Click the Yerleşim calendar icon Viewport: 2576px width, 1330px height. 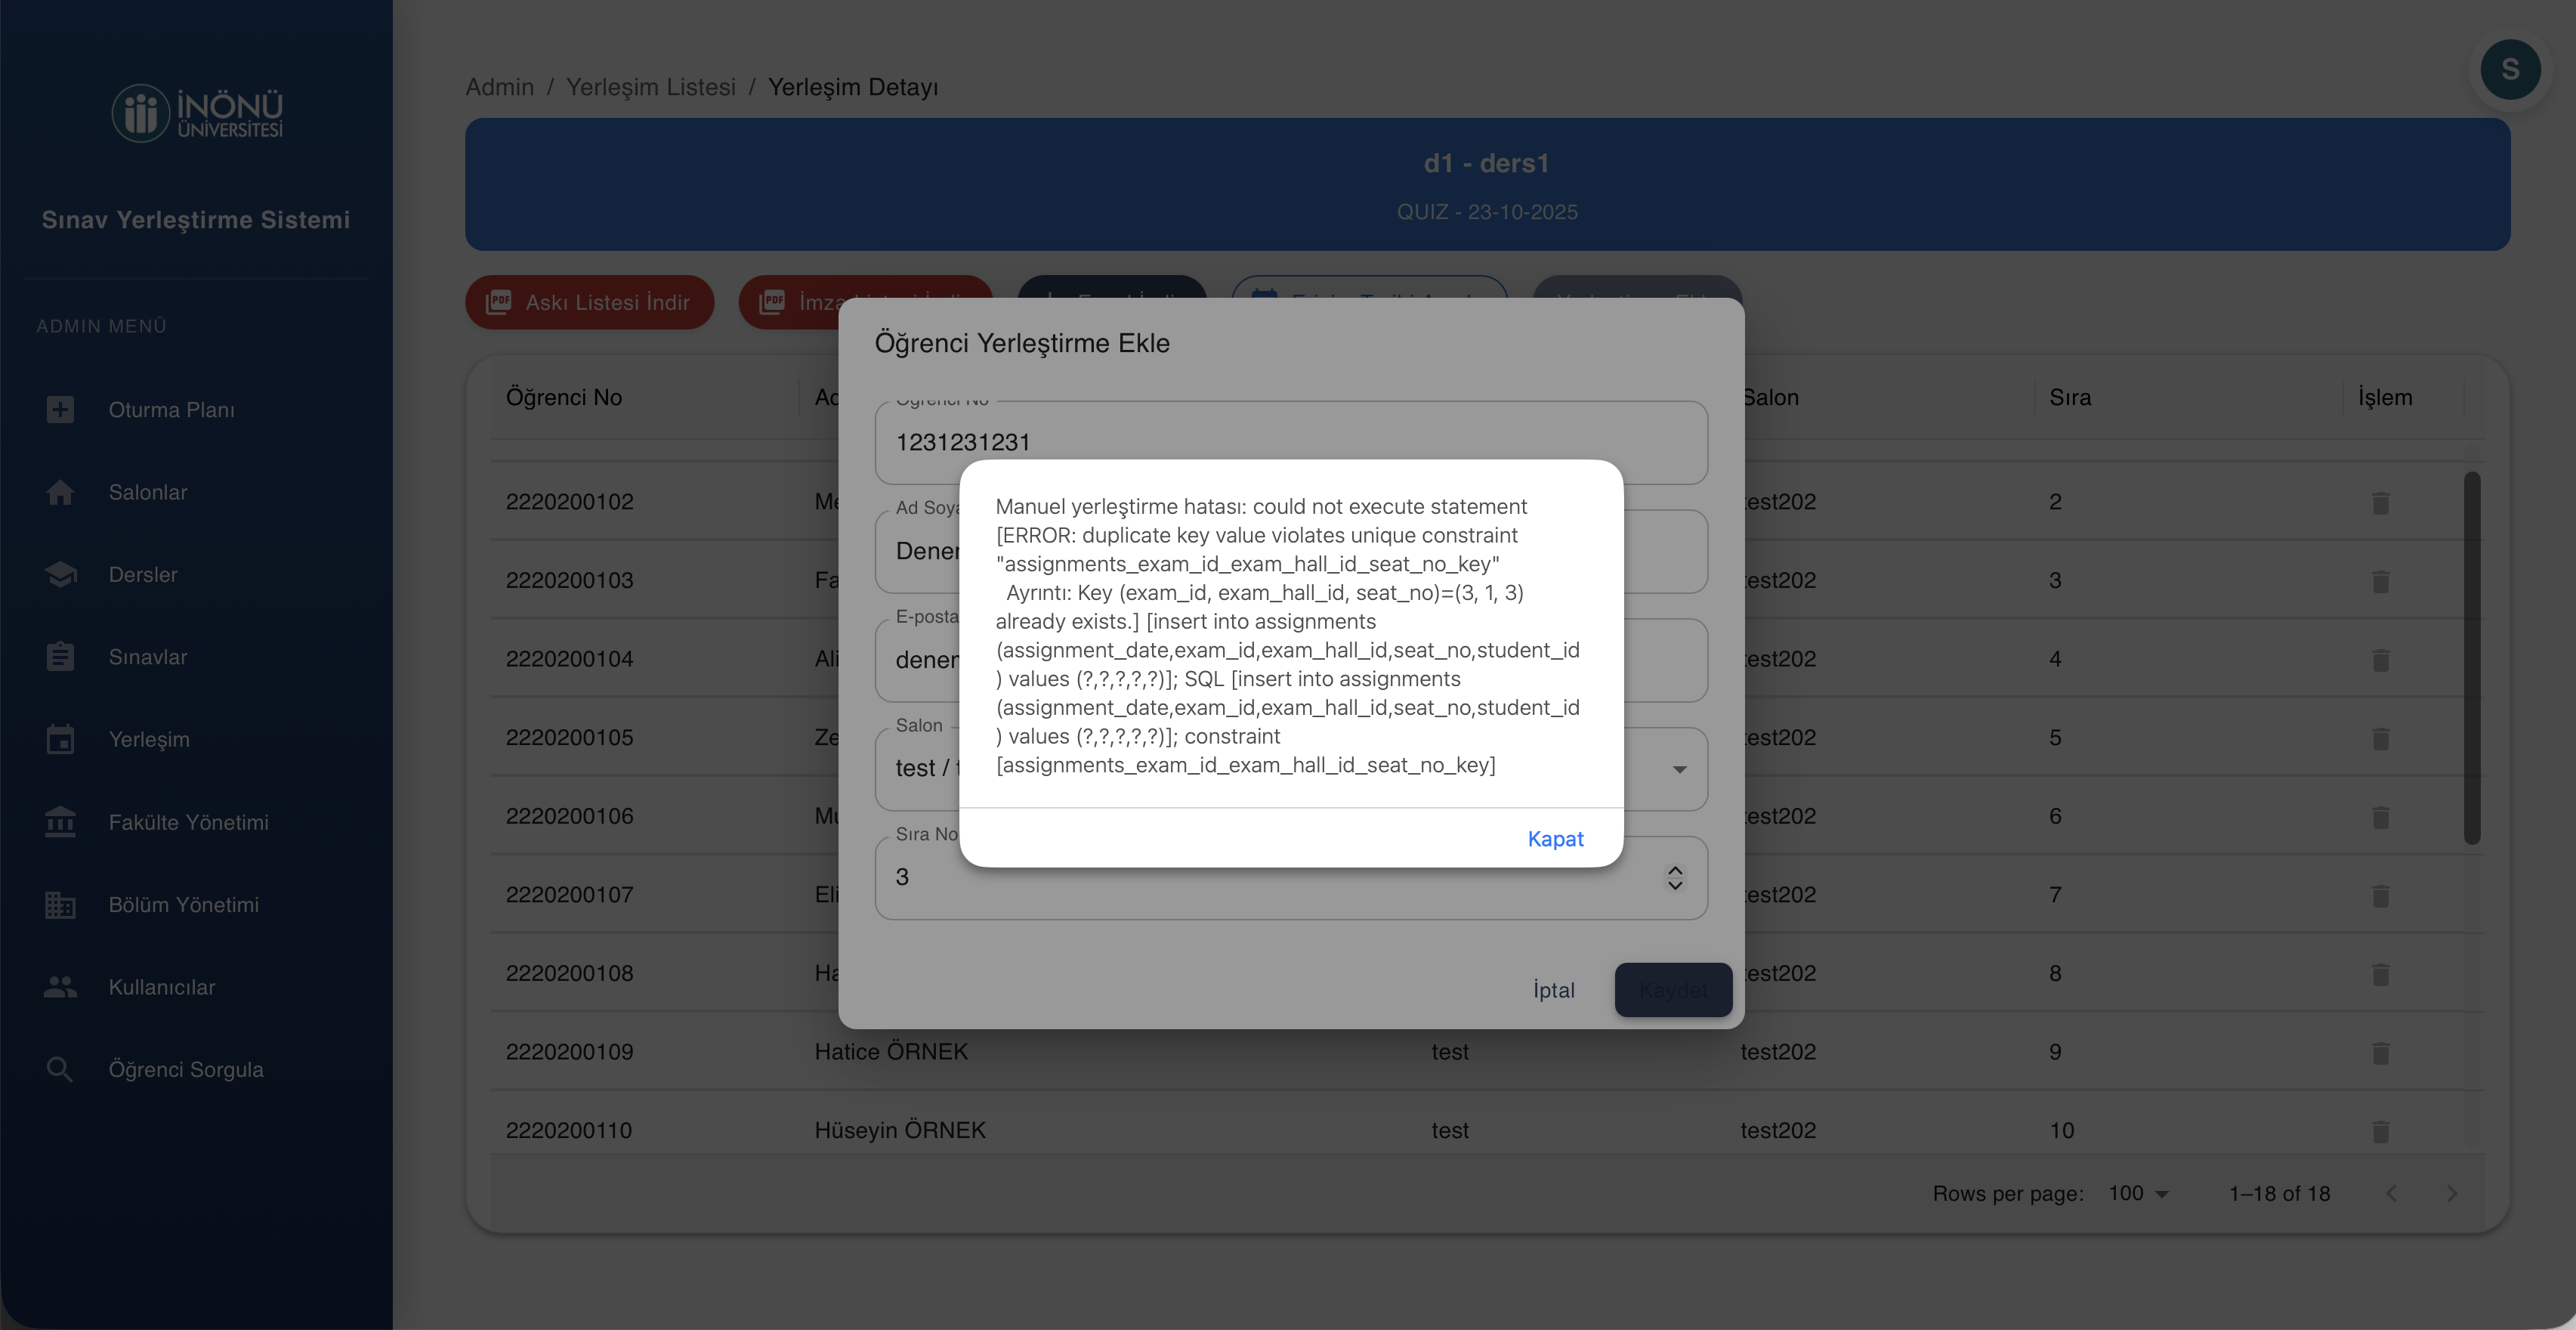coord(60,740)
